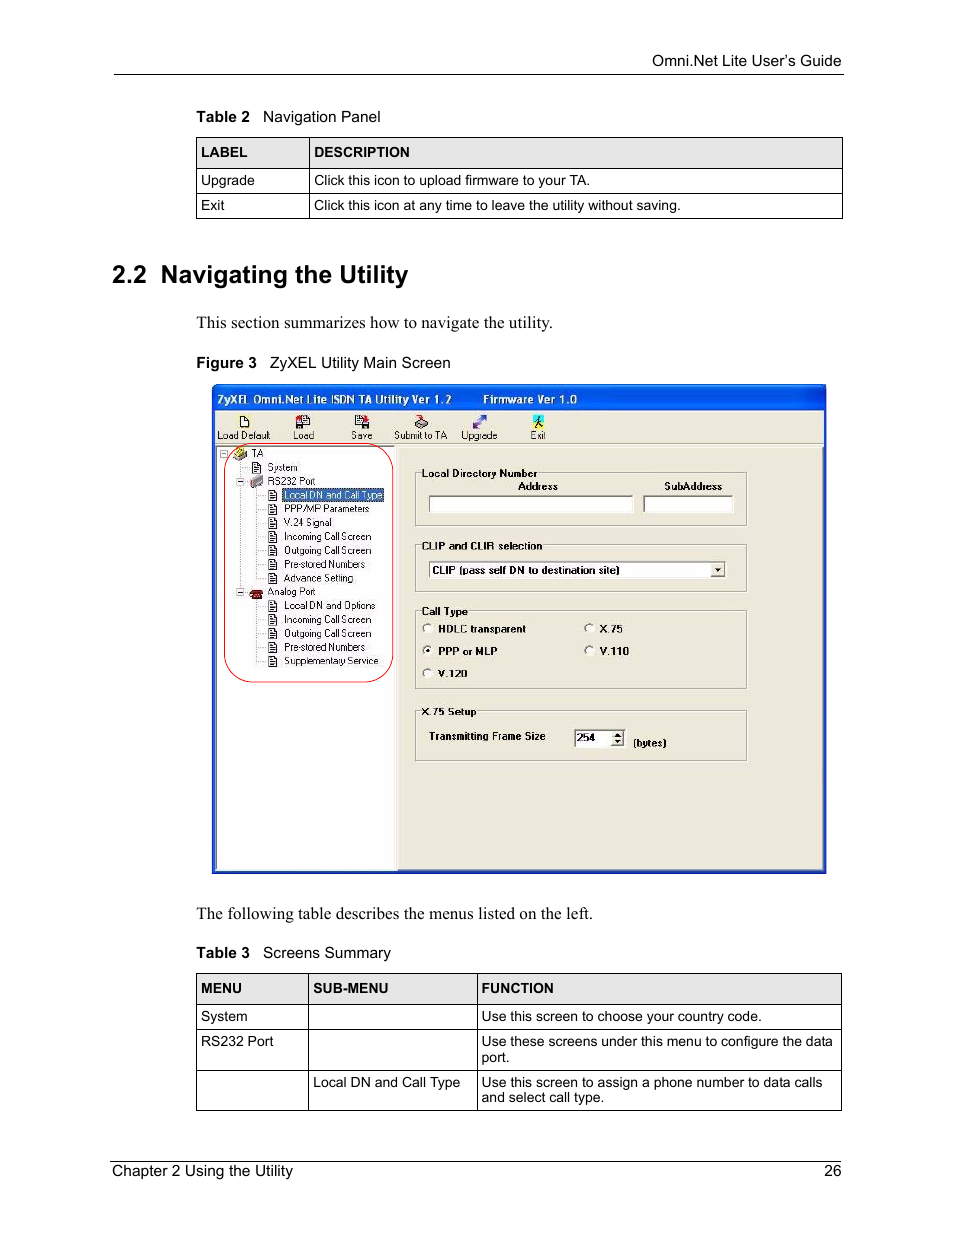Click the Submit to TA icon
Viewport: 954px width, 1235px height.
tap(421, 422)
